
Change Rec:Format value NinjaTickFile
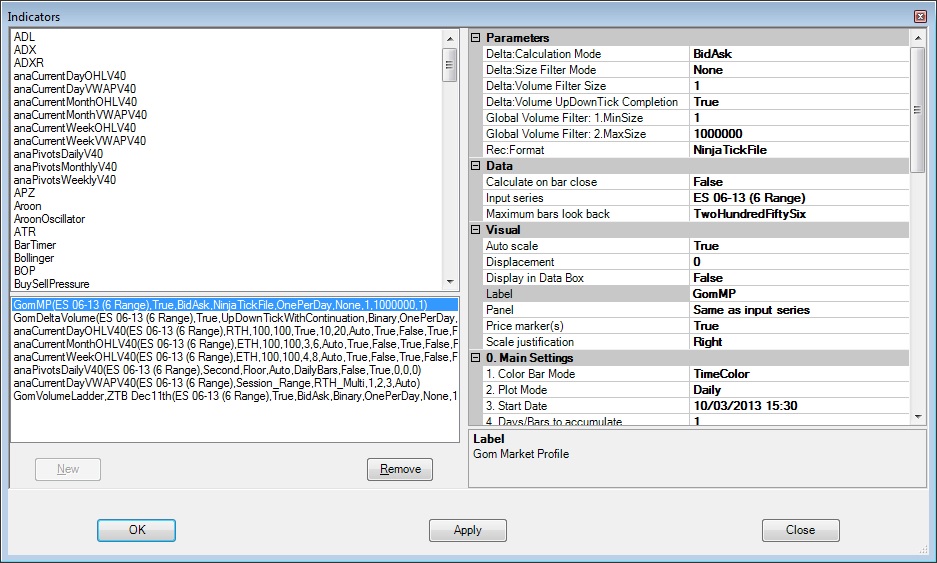[799, 150]
